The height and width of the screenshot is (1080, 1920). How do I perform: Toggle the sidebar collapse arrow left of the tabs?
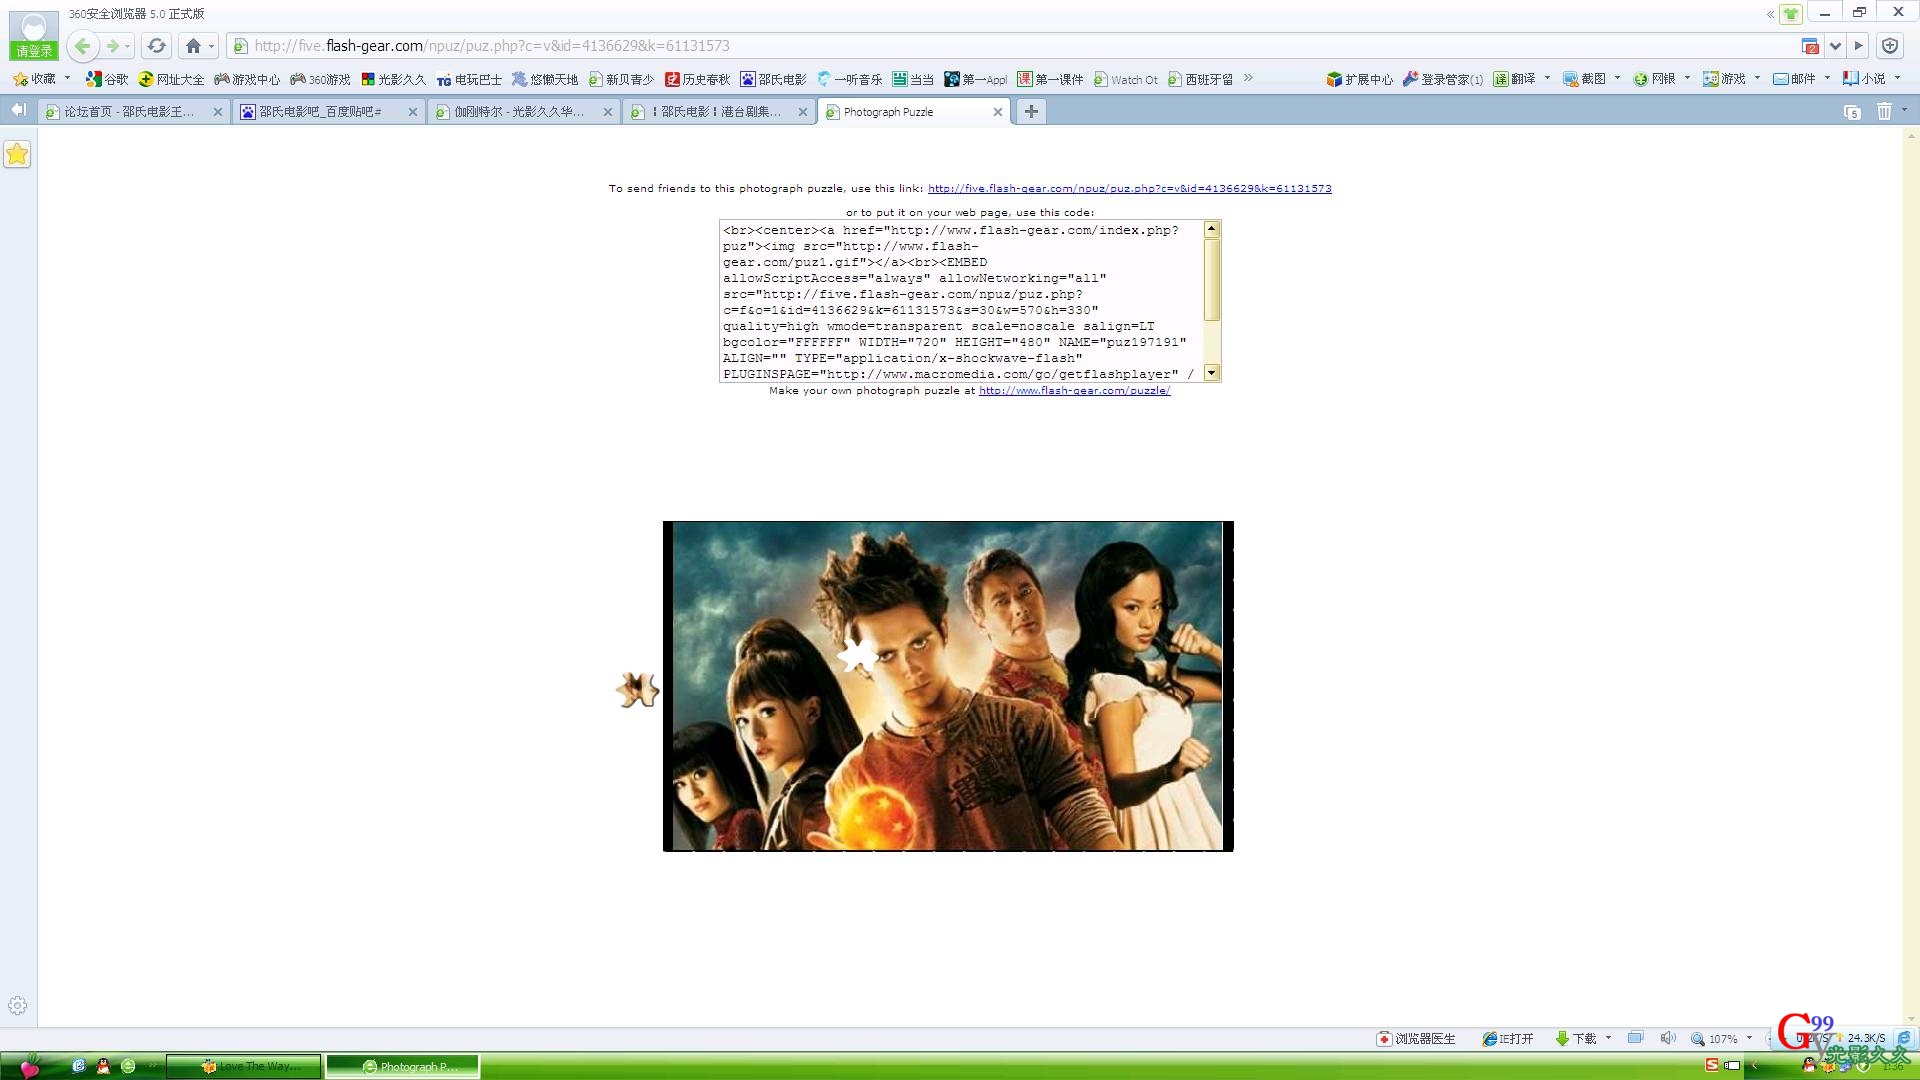click(18, 111)
